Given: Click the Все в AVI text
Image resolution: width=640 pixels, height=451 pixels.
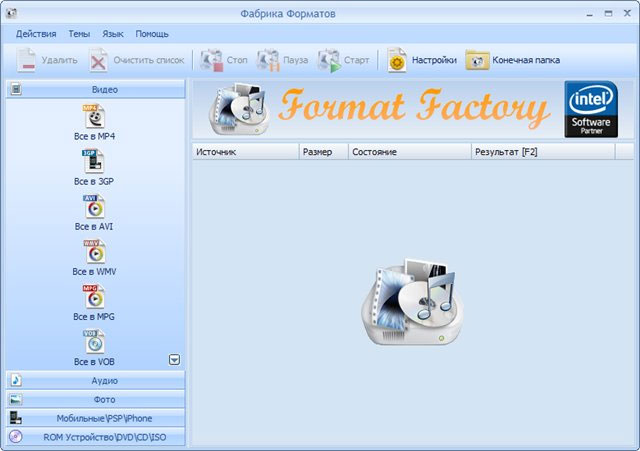Looking at the screenshot, I should click(94, 227).
